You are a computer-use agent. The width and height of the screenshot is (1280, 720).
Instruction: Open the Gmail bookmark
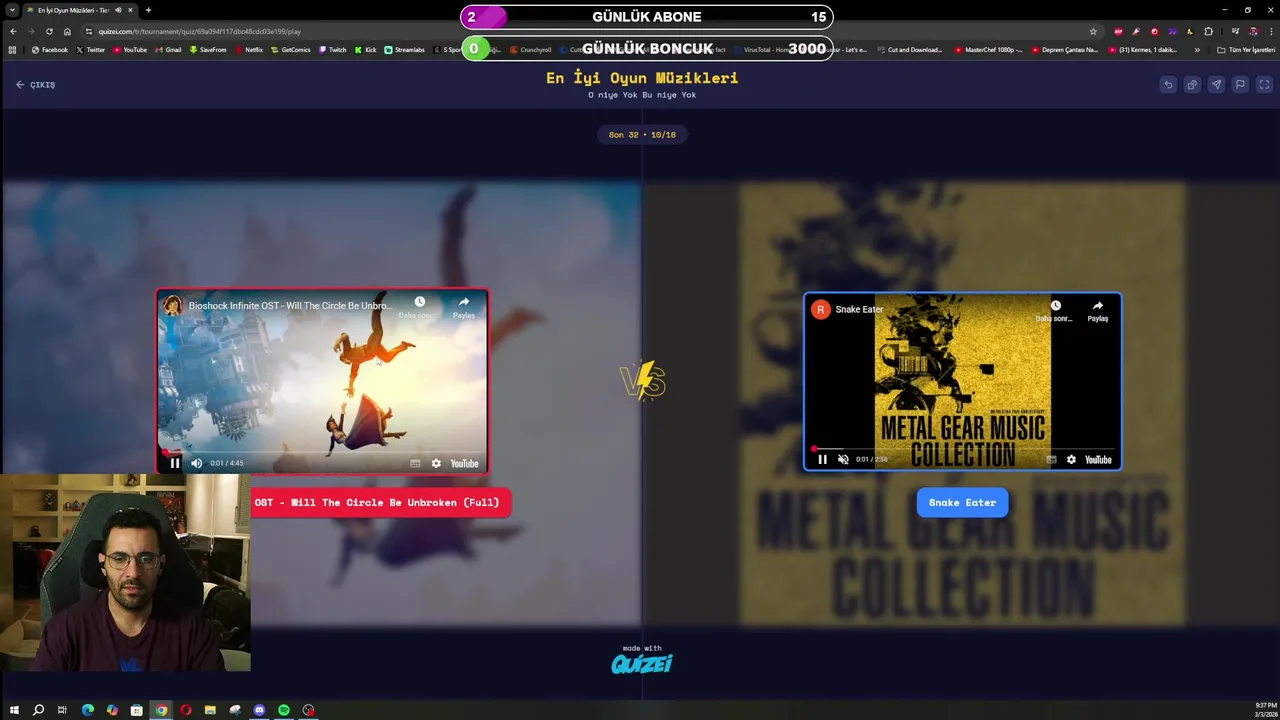click(x=168, y=50)
